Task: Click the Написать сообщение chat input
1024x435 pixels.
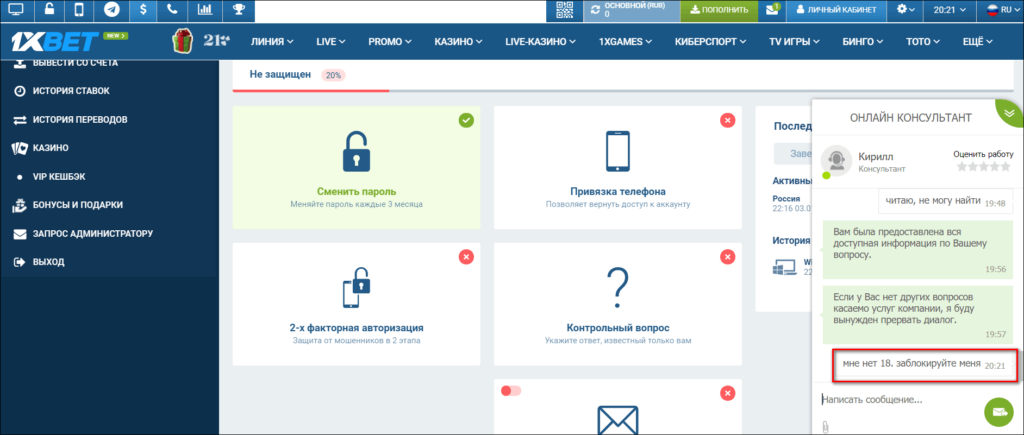Action: [895, 400]
